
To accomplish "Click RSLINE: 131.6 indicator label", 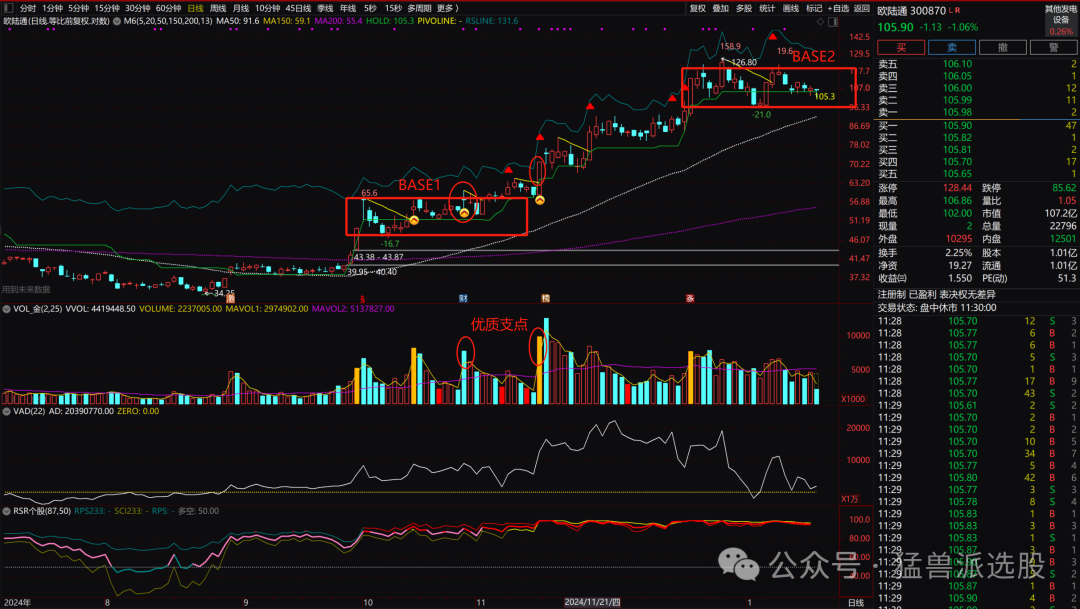I will click(x=492, y=21).
